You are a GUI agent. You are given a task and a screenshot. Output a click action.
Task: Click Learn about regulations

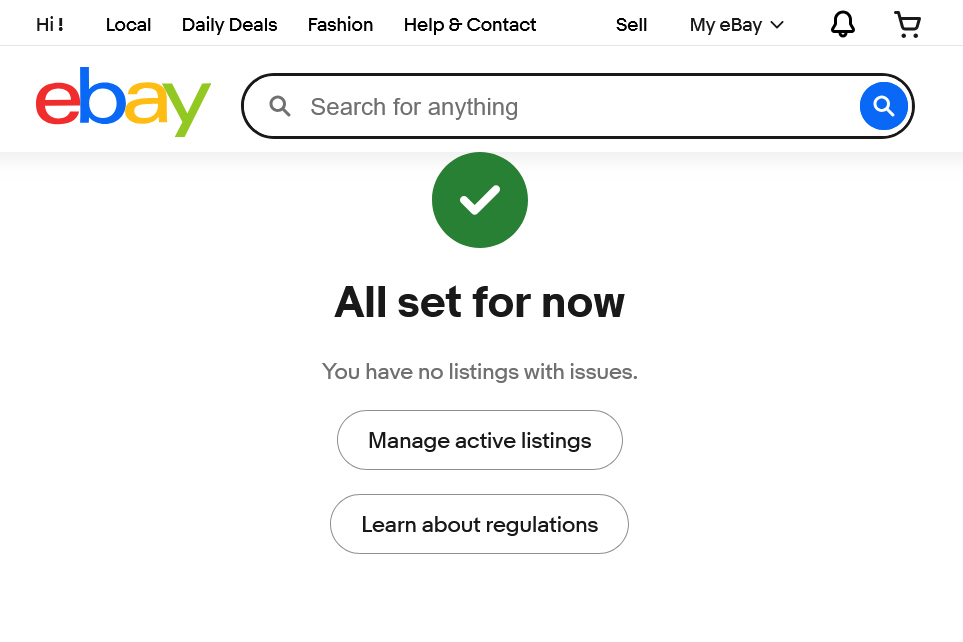(x=479, y=524)
